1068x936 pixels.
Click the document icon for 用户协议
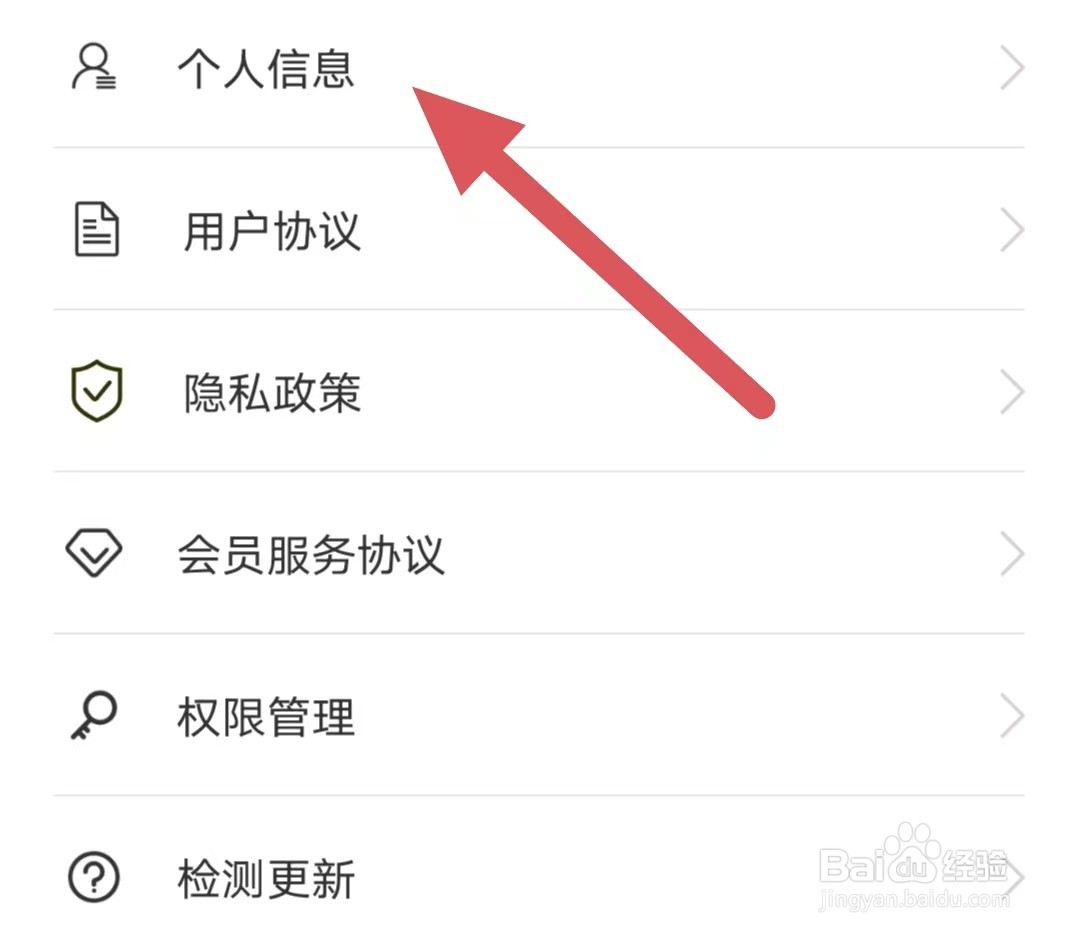pos(96,229)
